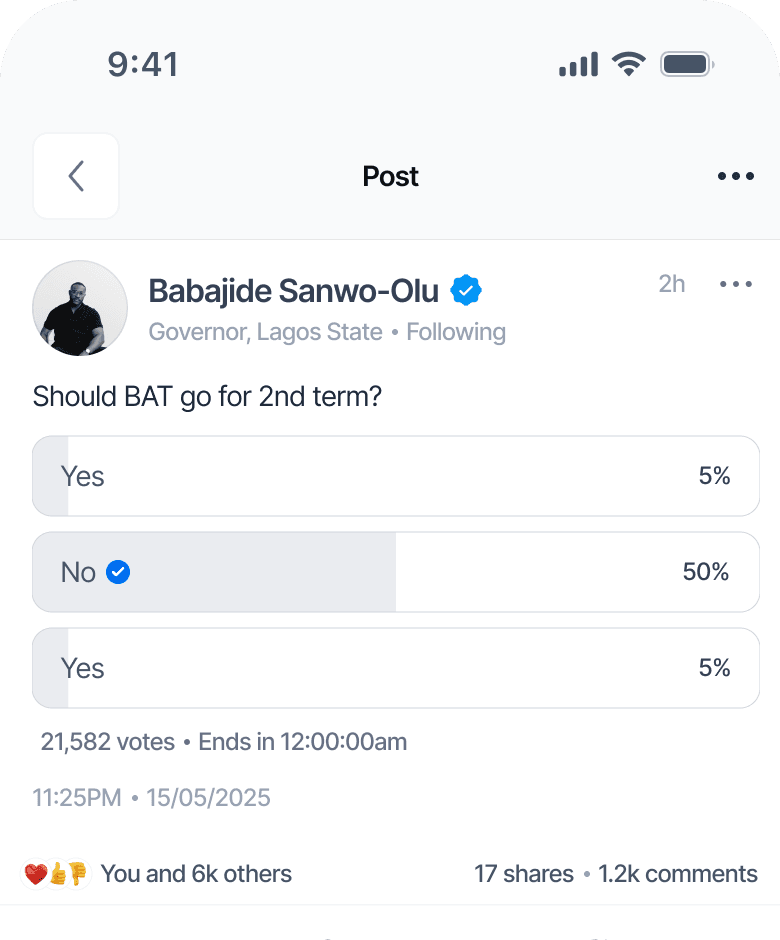Tap the battery icon in status bar

pyautogui.click(x=685, y=66)
